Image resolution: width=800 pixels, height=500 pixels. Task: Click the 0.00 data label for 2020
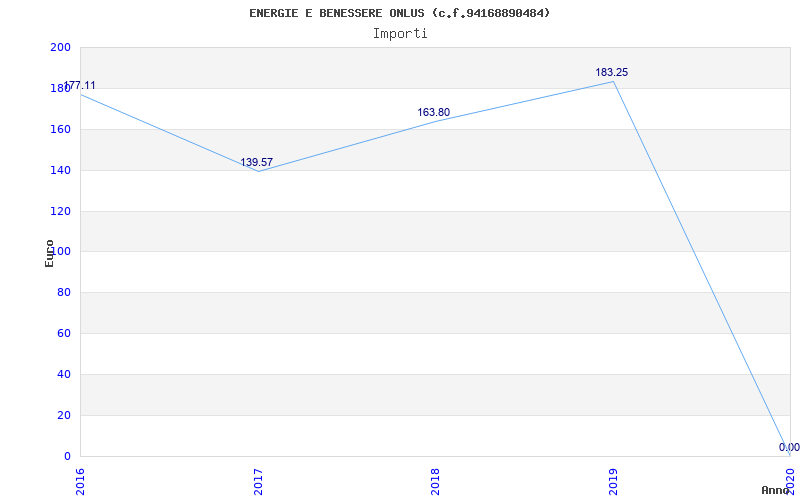coord(789,447)
